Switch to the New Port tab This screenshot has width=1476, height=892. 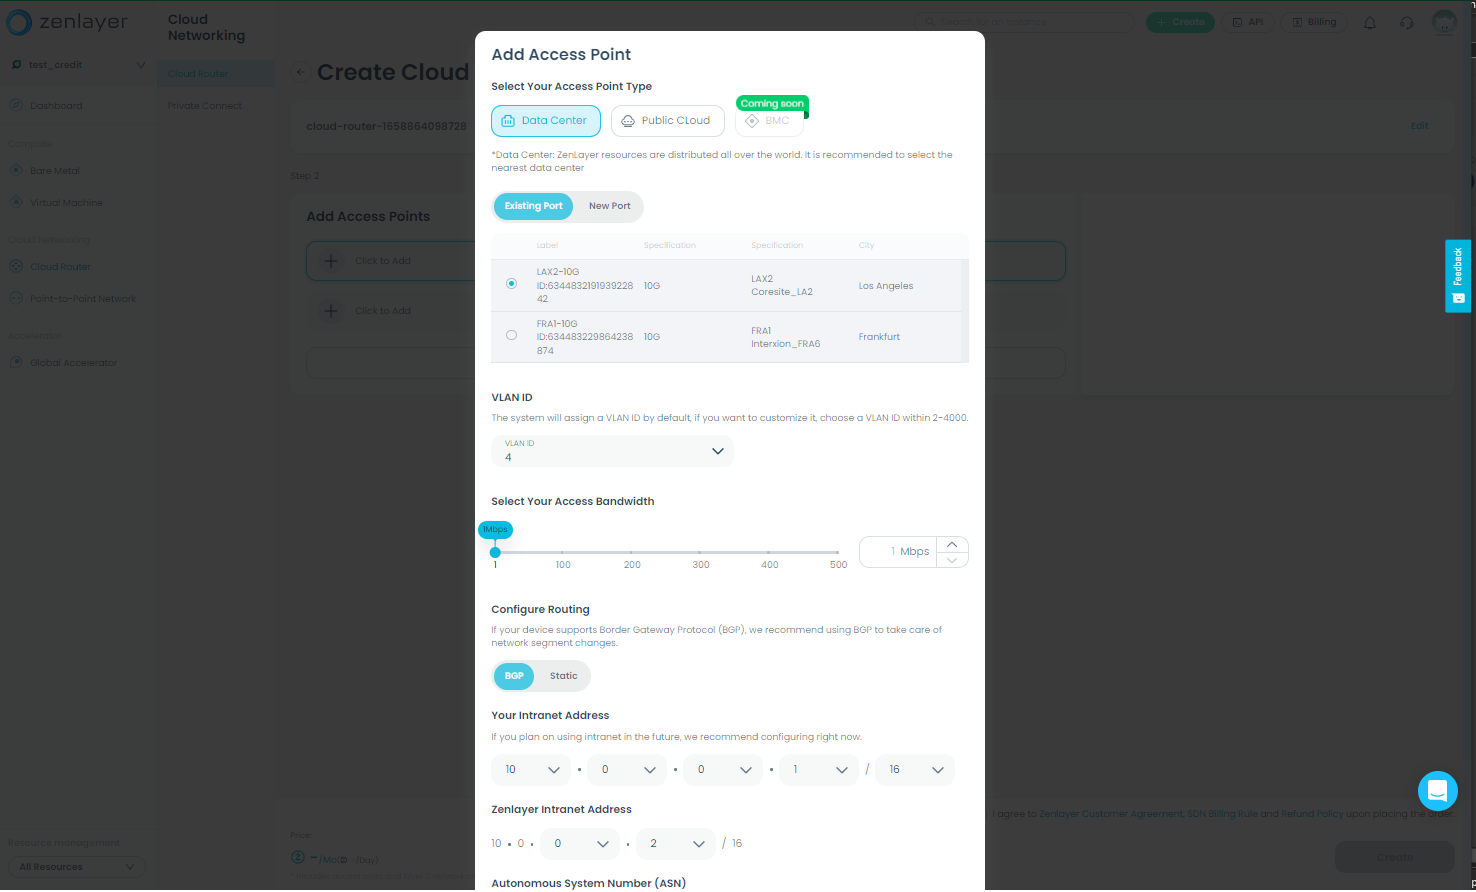click(609, 206)
